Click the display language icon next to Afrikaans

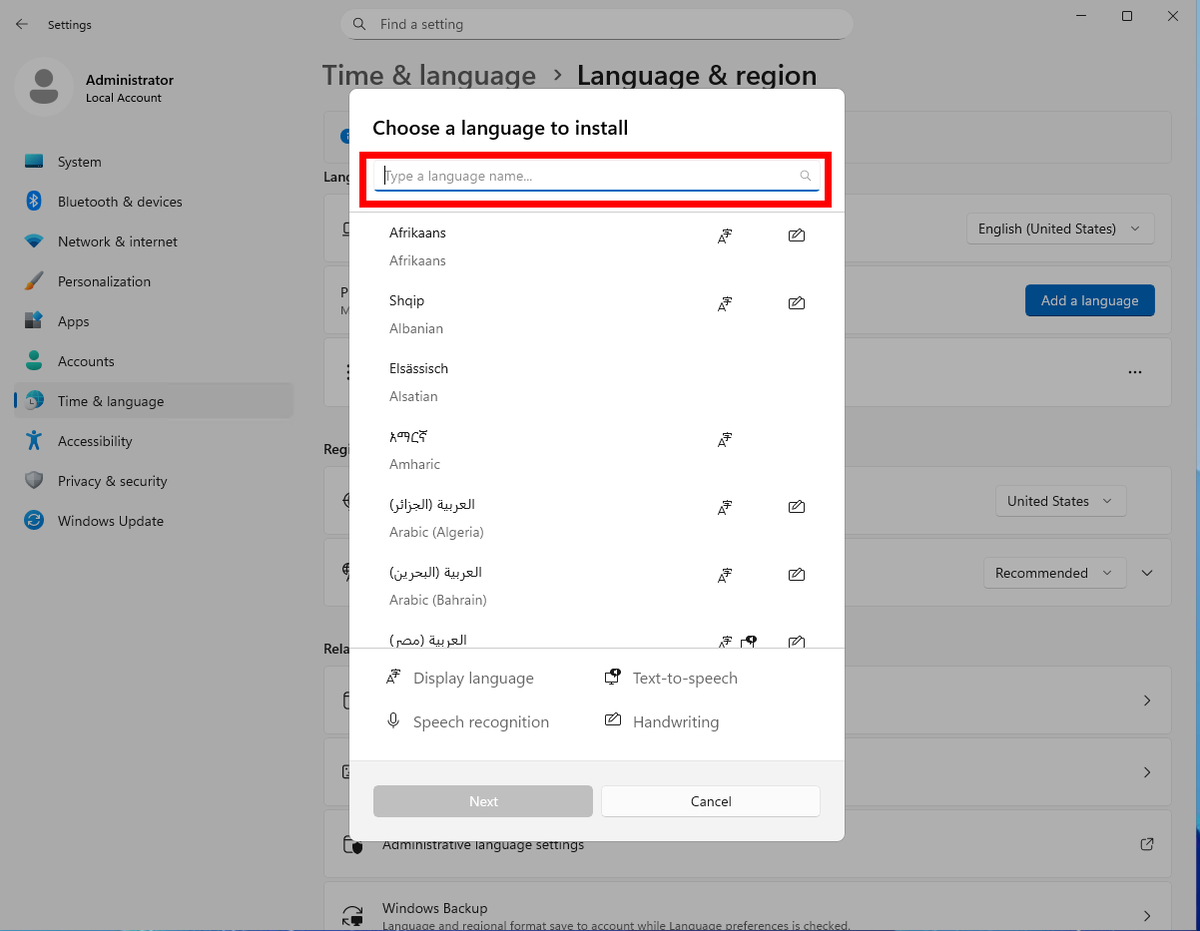pos(725,236)
